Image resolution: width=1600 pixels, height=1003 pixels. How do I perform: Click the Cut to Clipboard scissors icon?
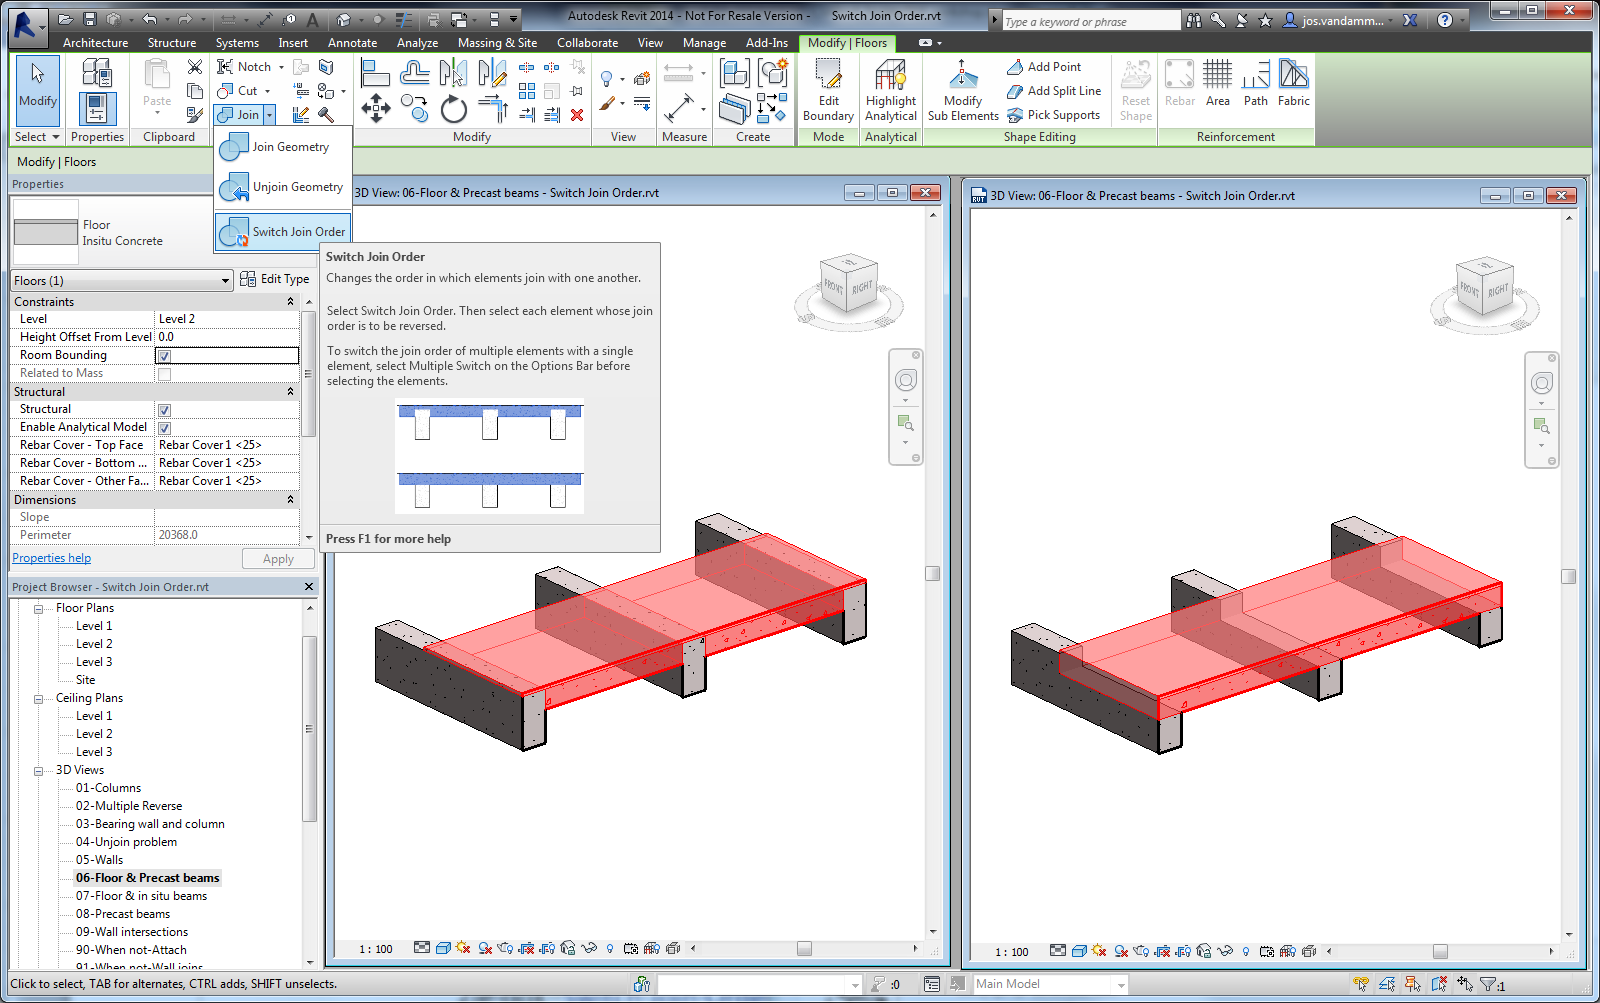tap(195, 67)
